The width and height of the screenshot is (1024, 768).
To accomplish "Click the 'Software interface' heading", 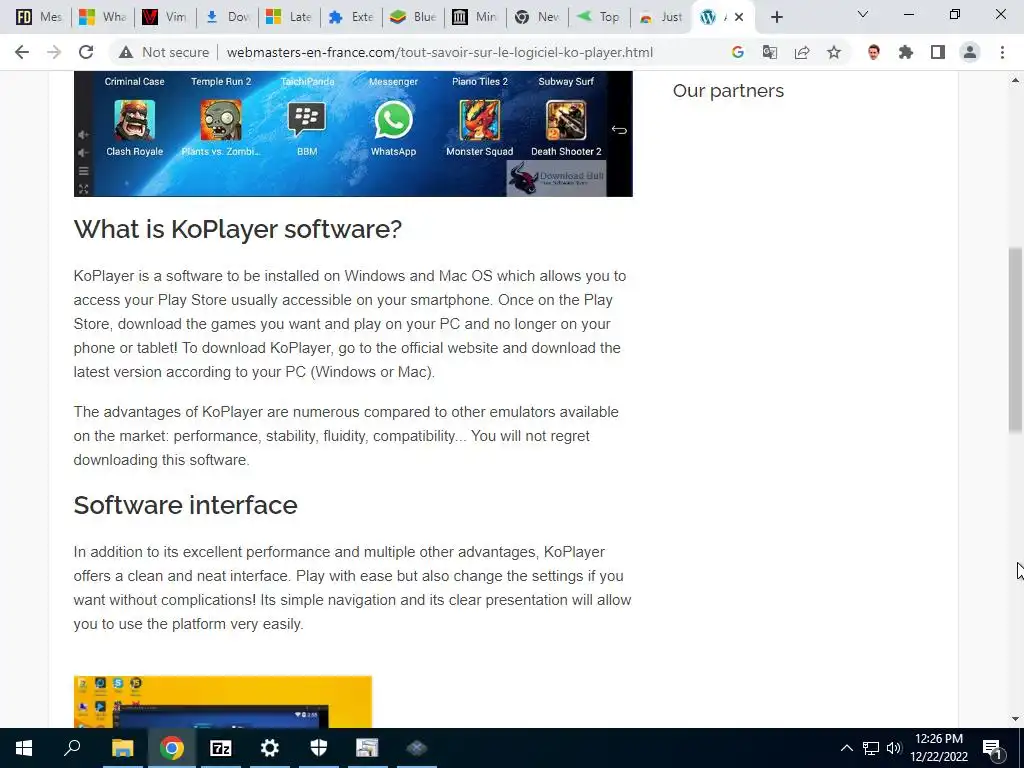I will tap(185, 505).
